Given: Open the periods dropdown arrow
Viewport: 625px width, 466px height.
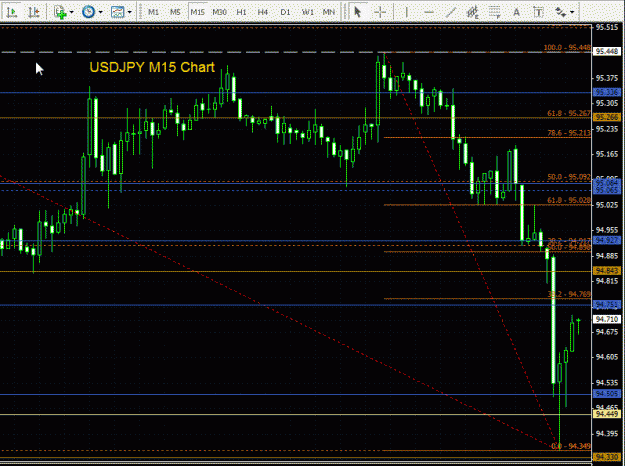Looking at the screenshot, I should point(100,12).
